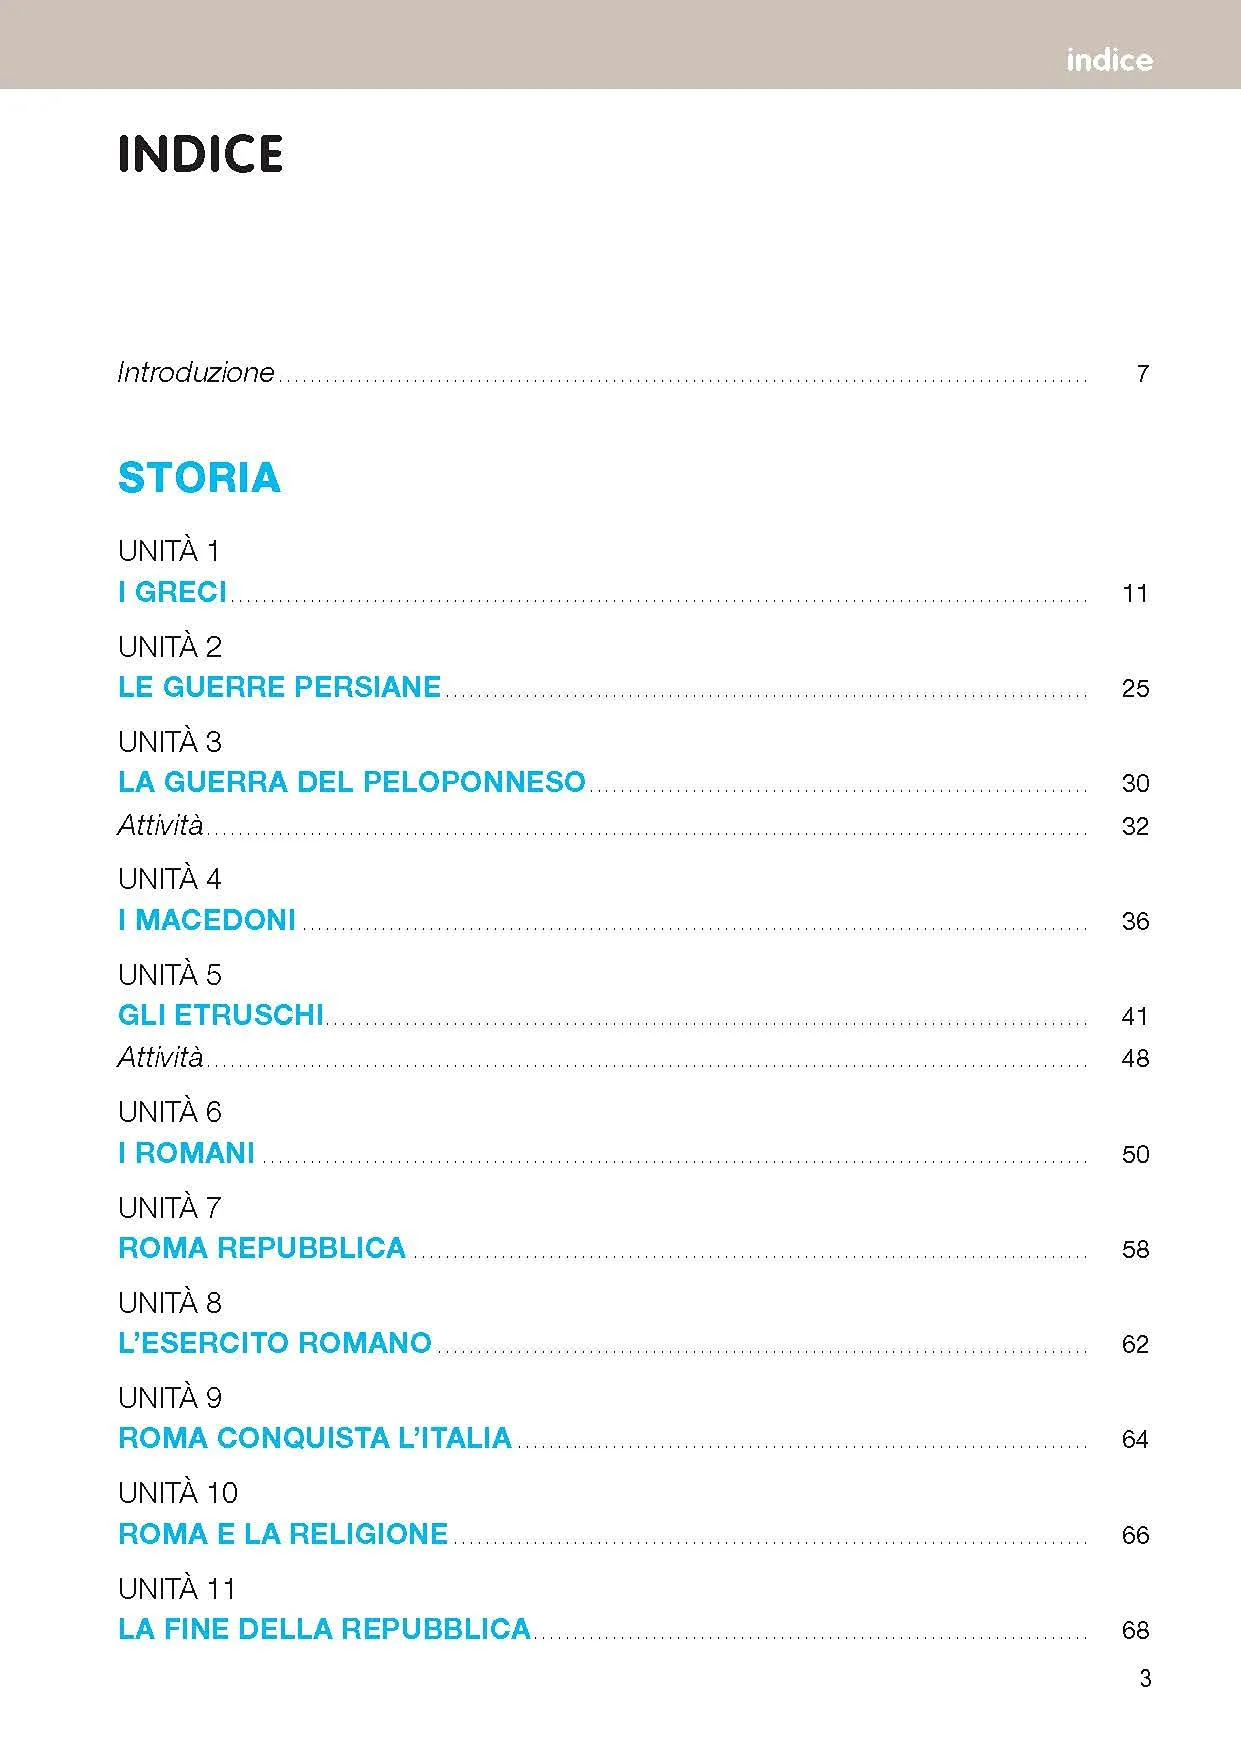
Task: Open the I MACEDONI chapter
Action: pyautogui.click(x=207, y=920)
